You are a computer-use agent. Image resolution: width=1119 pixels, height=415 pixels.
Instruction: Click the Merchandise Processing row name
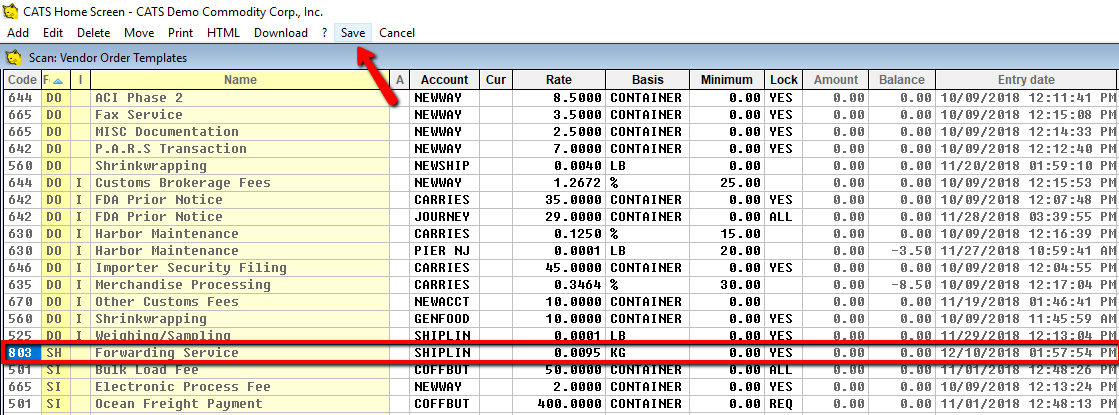pos(183,285)
